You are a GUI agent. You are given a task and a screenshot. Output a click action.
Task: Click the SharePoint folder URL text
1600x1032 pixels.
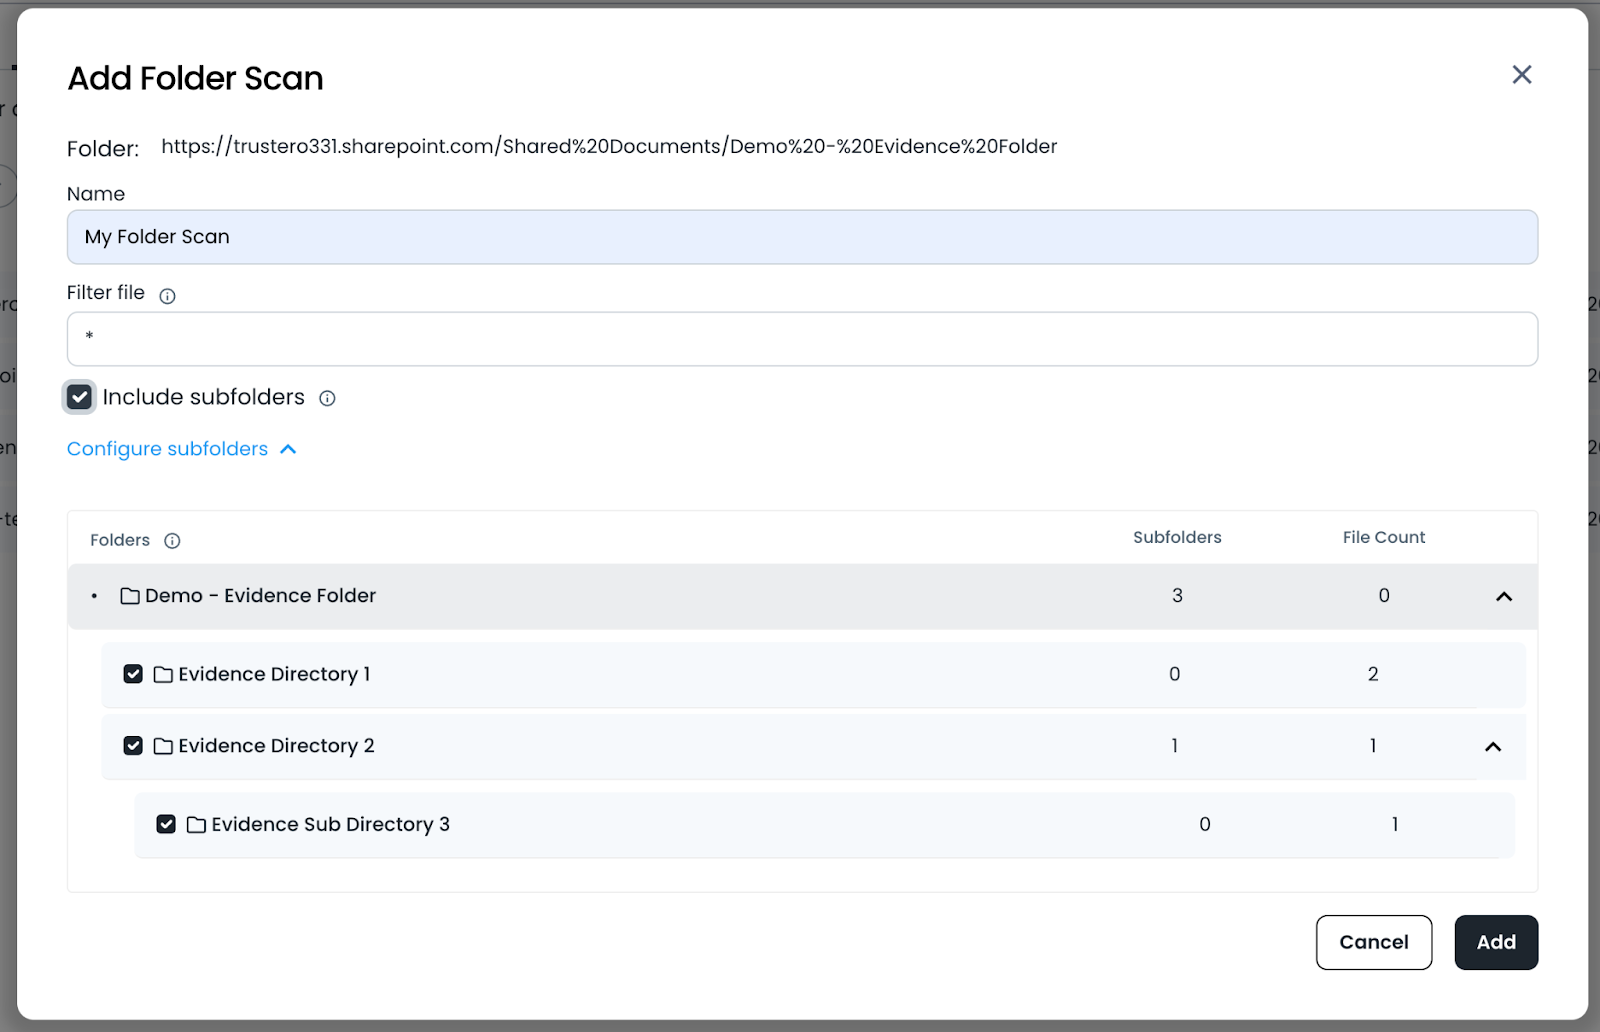609,147
